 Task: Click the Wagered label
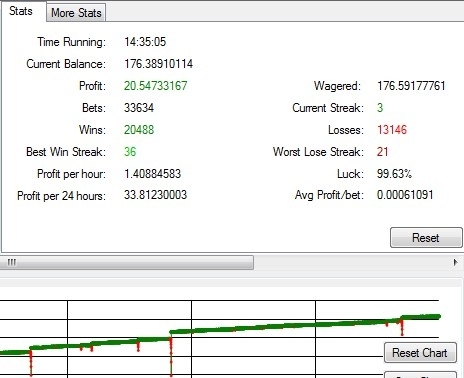tap(337, 86)
